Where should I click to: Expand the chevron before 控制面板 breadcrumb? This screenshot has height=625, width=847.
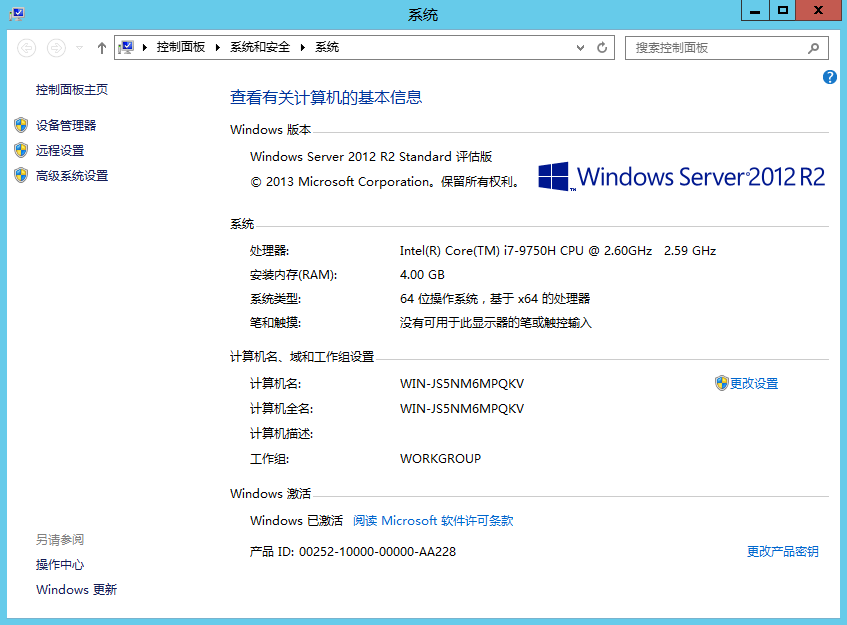[x=145, y=48]
